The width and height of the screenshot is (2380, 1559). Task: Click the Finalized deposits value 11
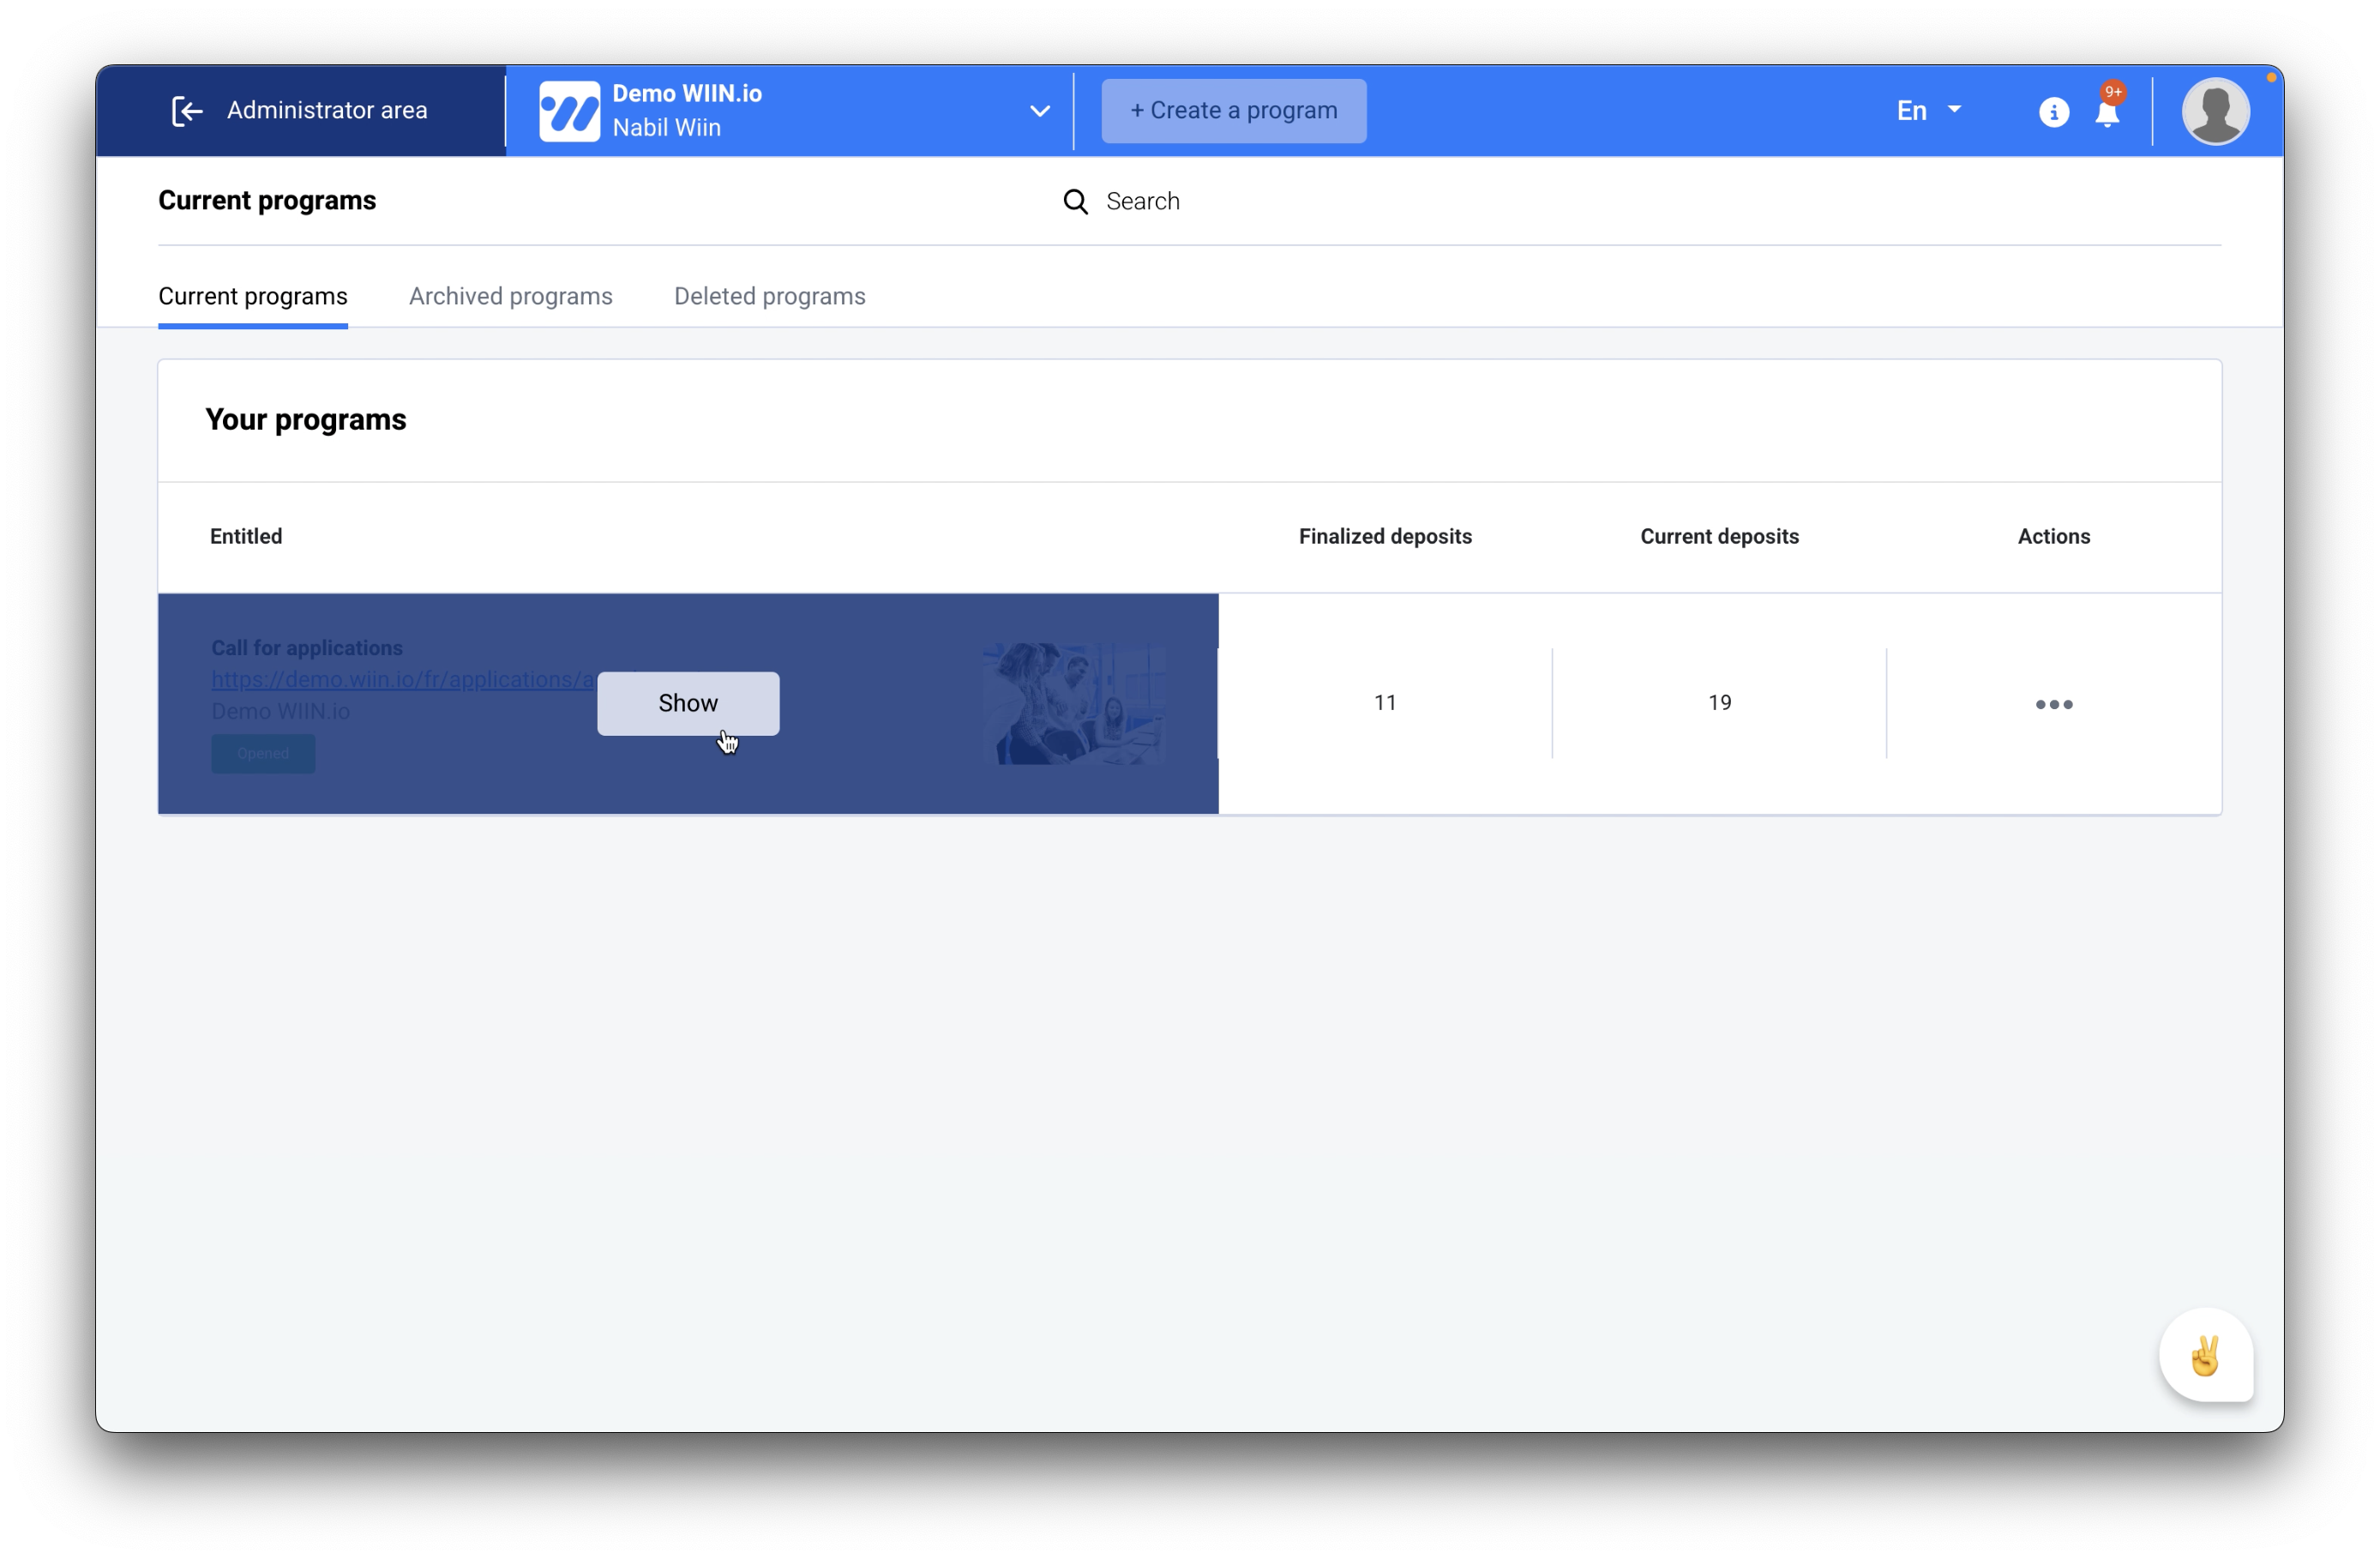[x=1385, y=703]
